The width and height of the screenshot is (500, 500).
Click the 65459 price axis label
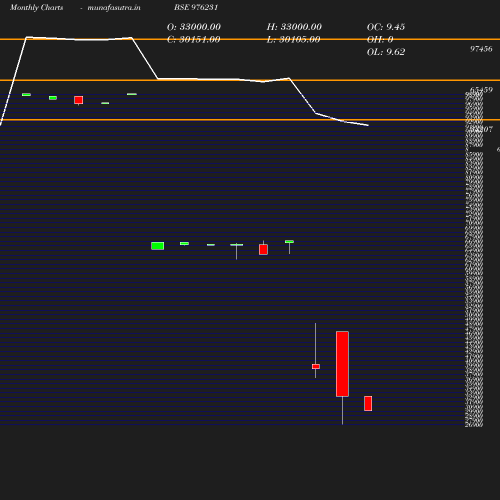tap(481, 89)
